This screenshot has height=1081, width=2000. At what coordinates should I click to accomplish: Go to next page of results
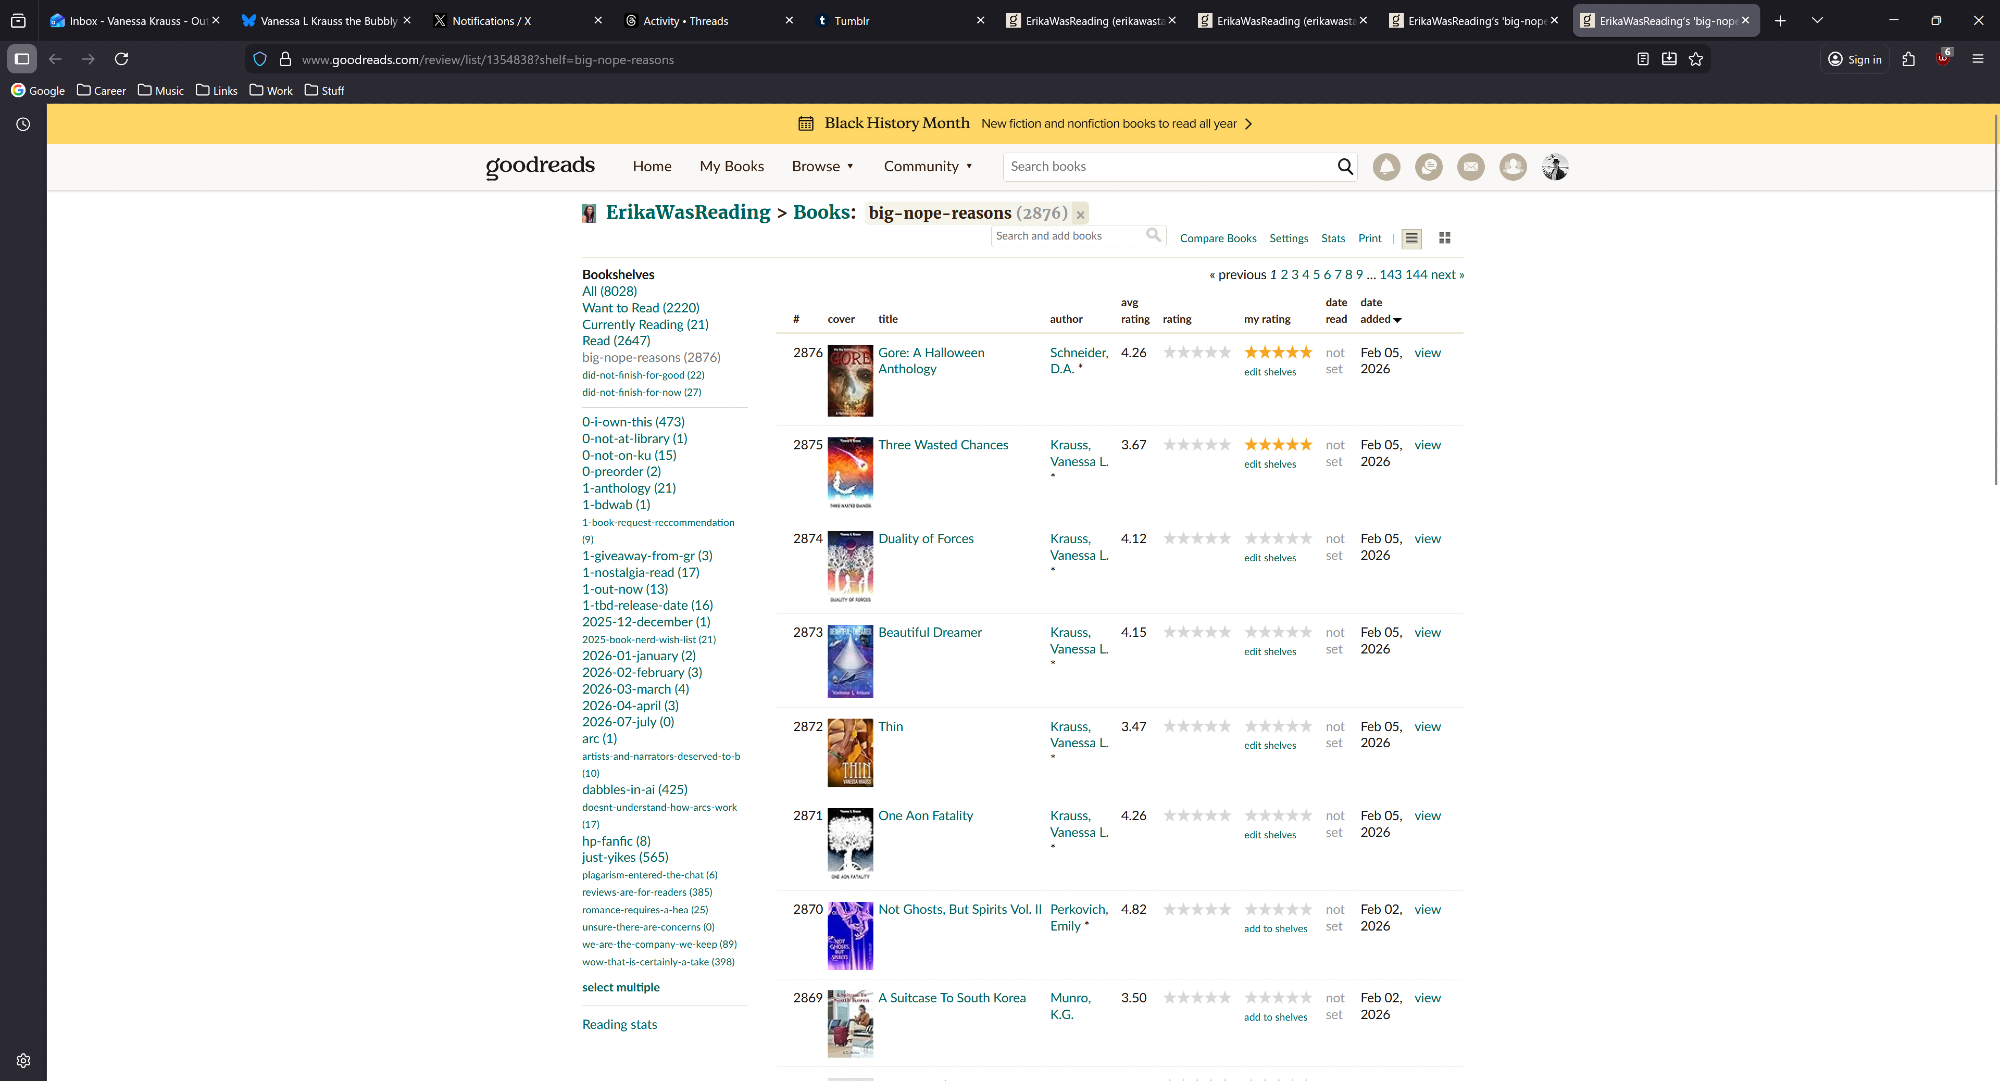[1446, 275]
